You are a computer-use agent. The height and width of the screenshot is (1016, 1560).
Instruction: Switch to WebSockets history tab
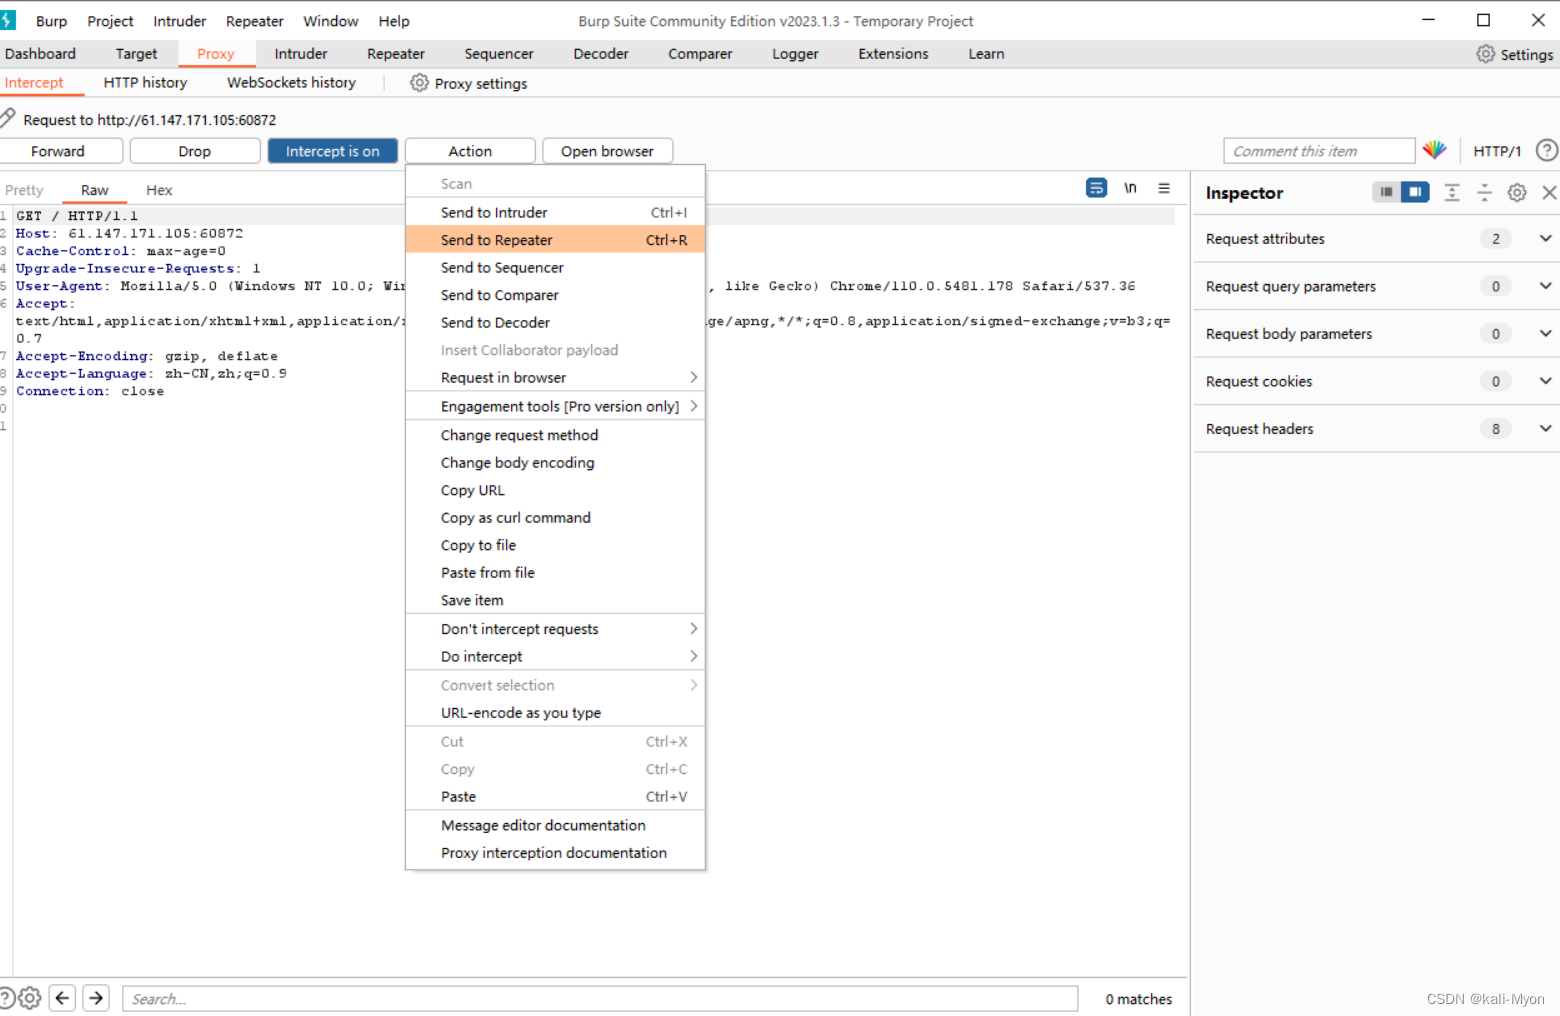(291, 83)
